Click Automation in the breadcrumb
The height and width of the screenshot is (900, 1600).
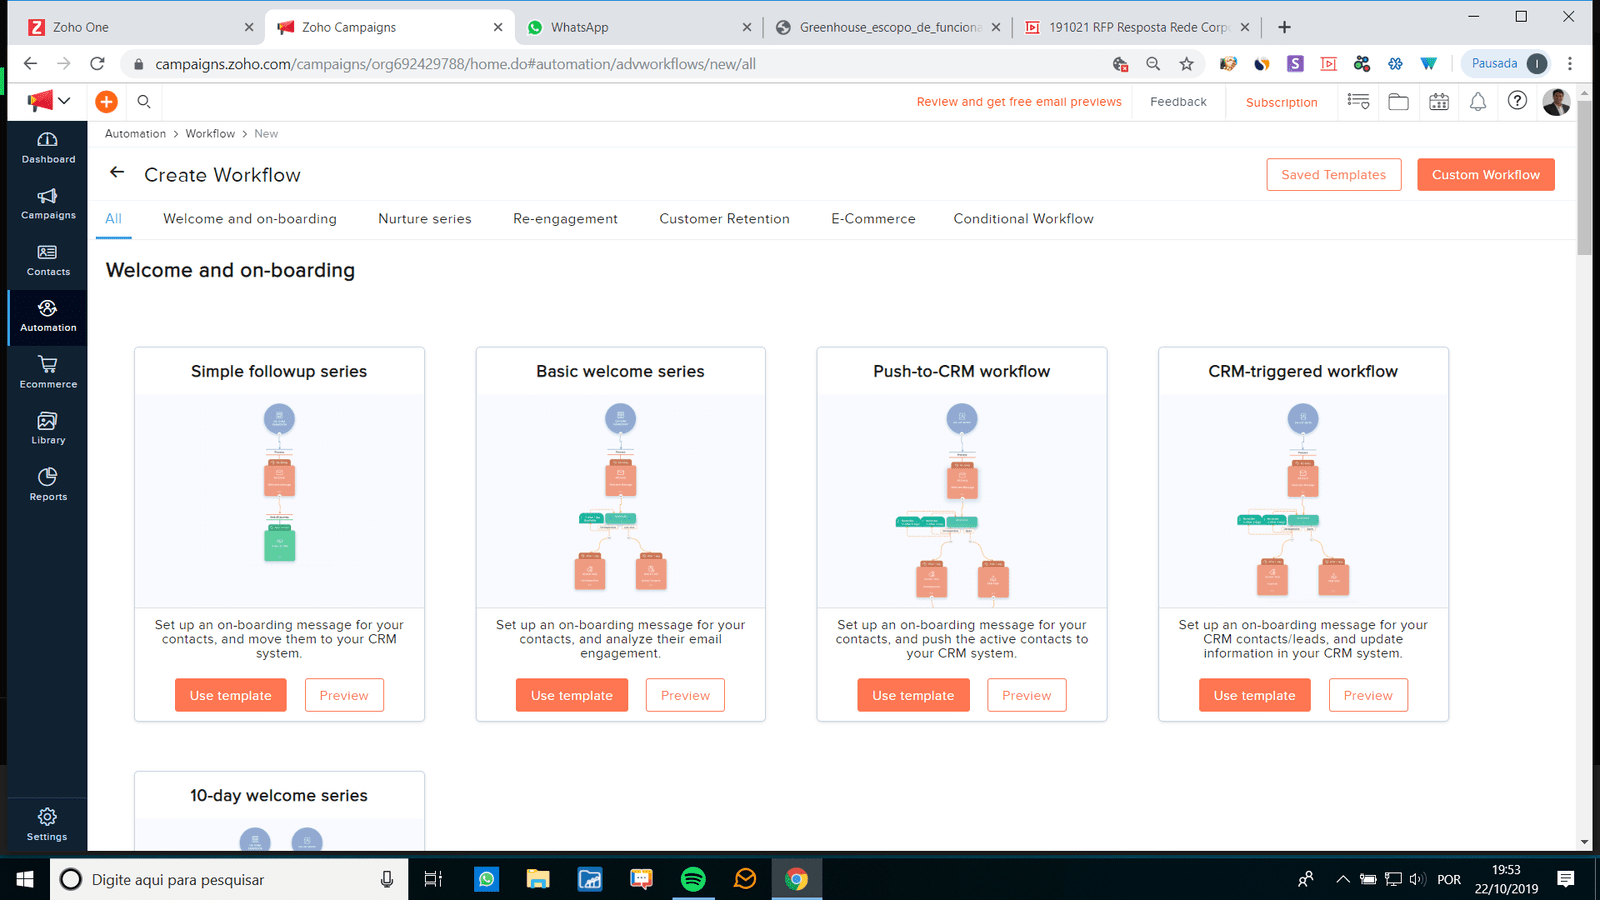click(136, 134)
